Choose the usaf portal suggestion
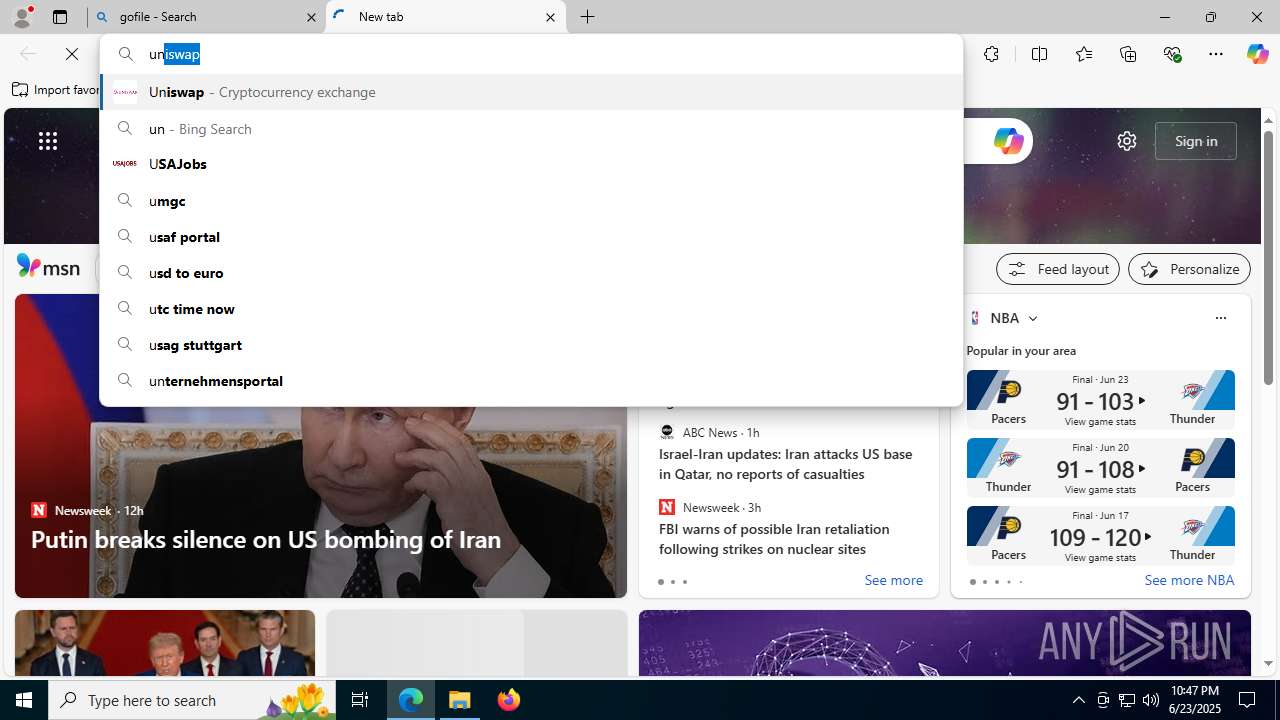 pyautogui.click(x=531, y=236)
